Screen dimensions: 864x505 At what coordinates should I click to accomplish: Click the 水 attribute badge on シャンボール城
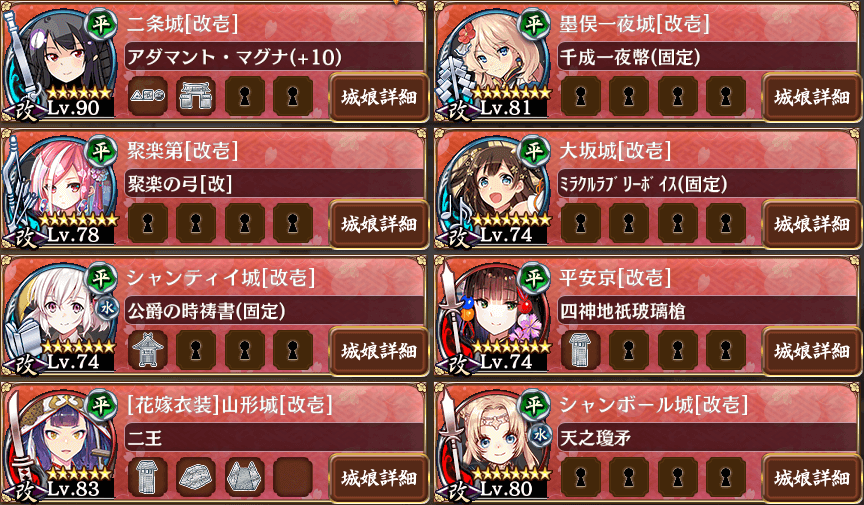coord(541,435)
